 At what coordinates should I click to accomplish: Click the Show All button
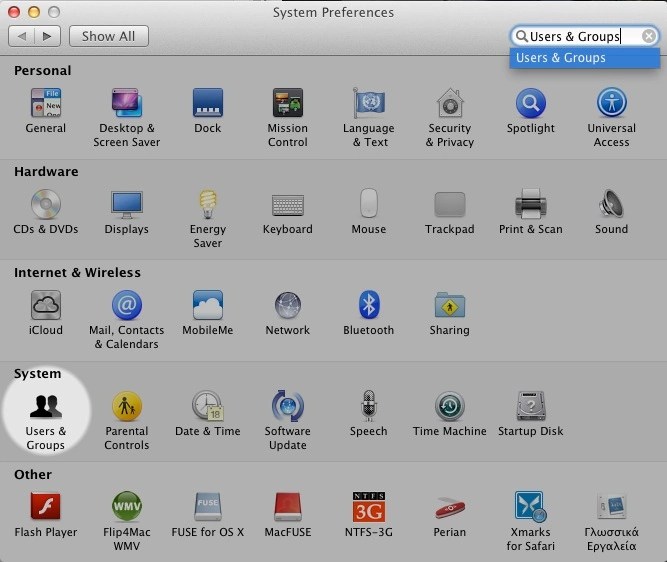(x=108, y=36)
